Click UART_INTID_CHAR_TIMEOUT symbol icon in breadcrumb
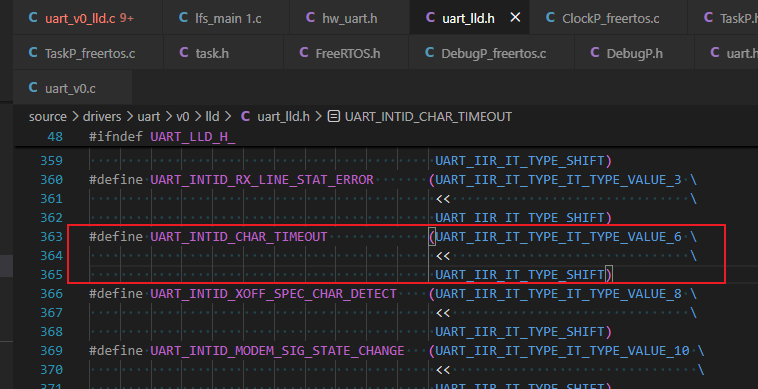 point(334,116)
